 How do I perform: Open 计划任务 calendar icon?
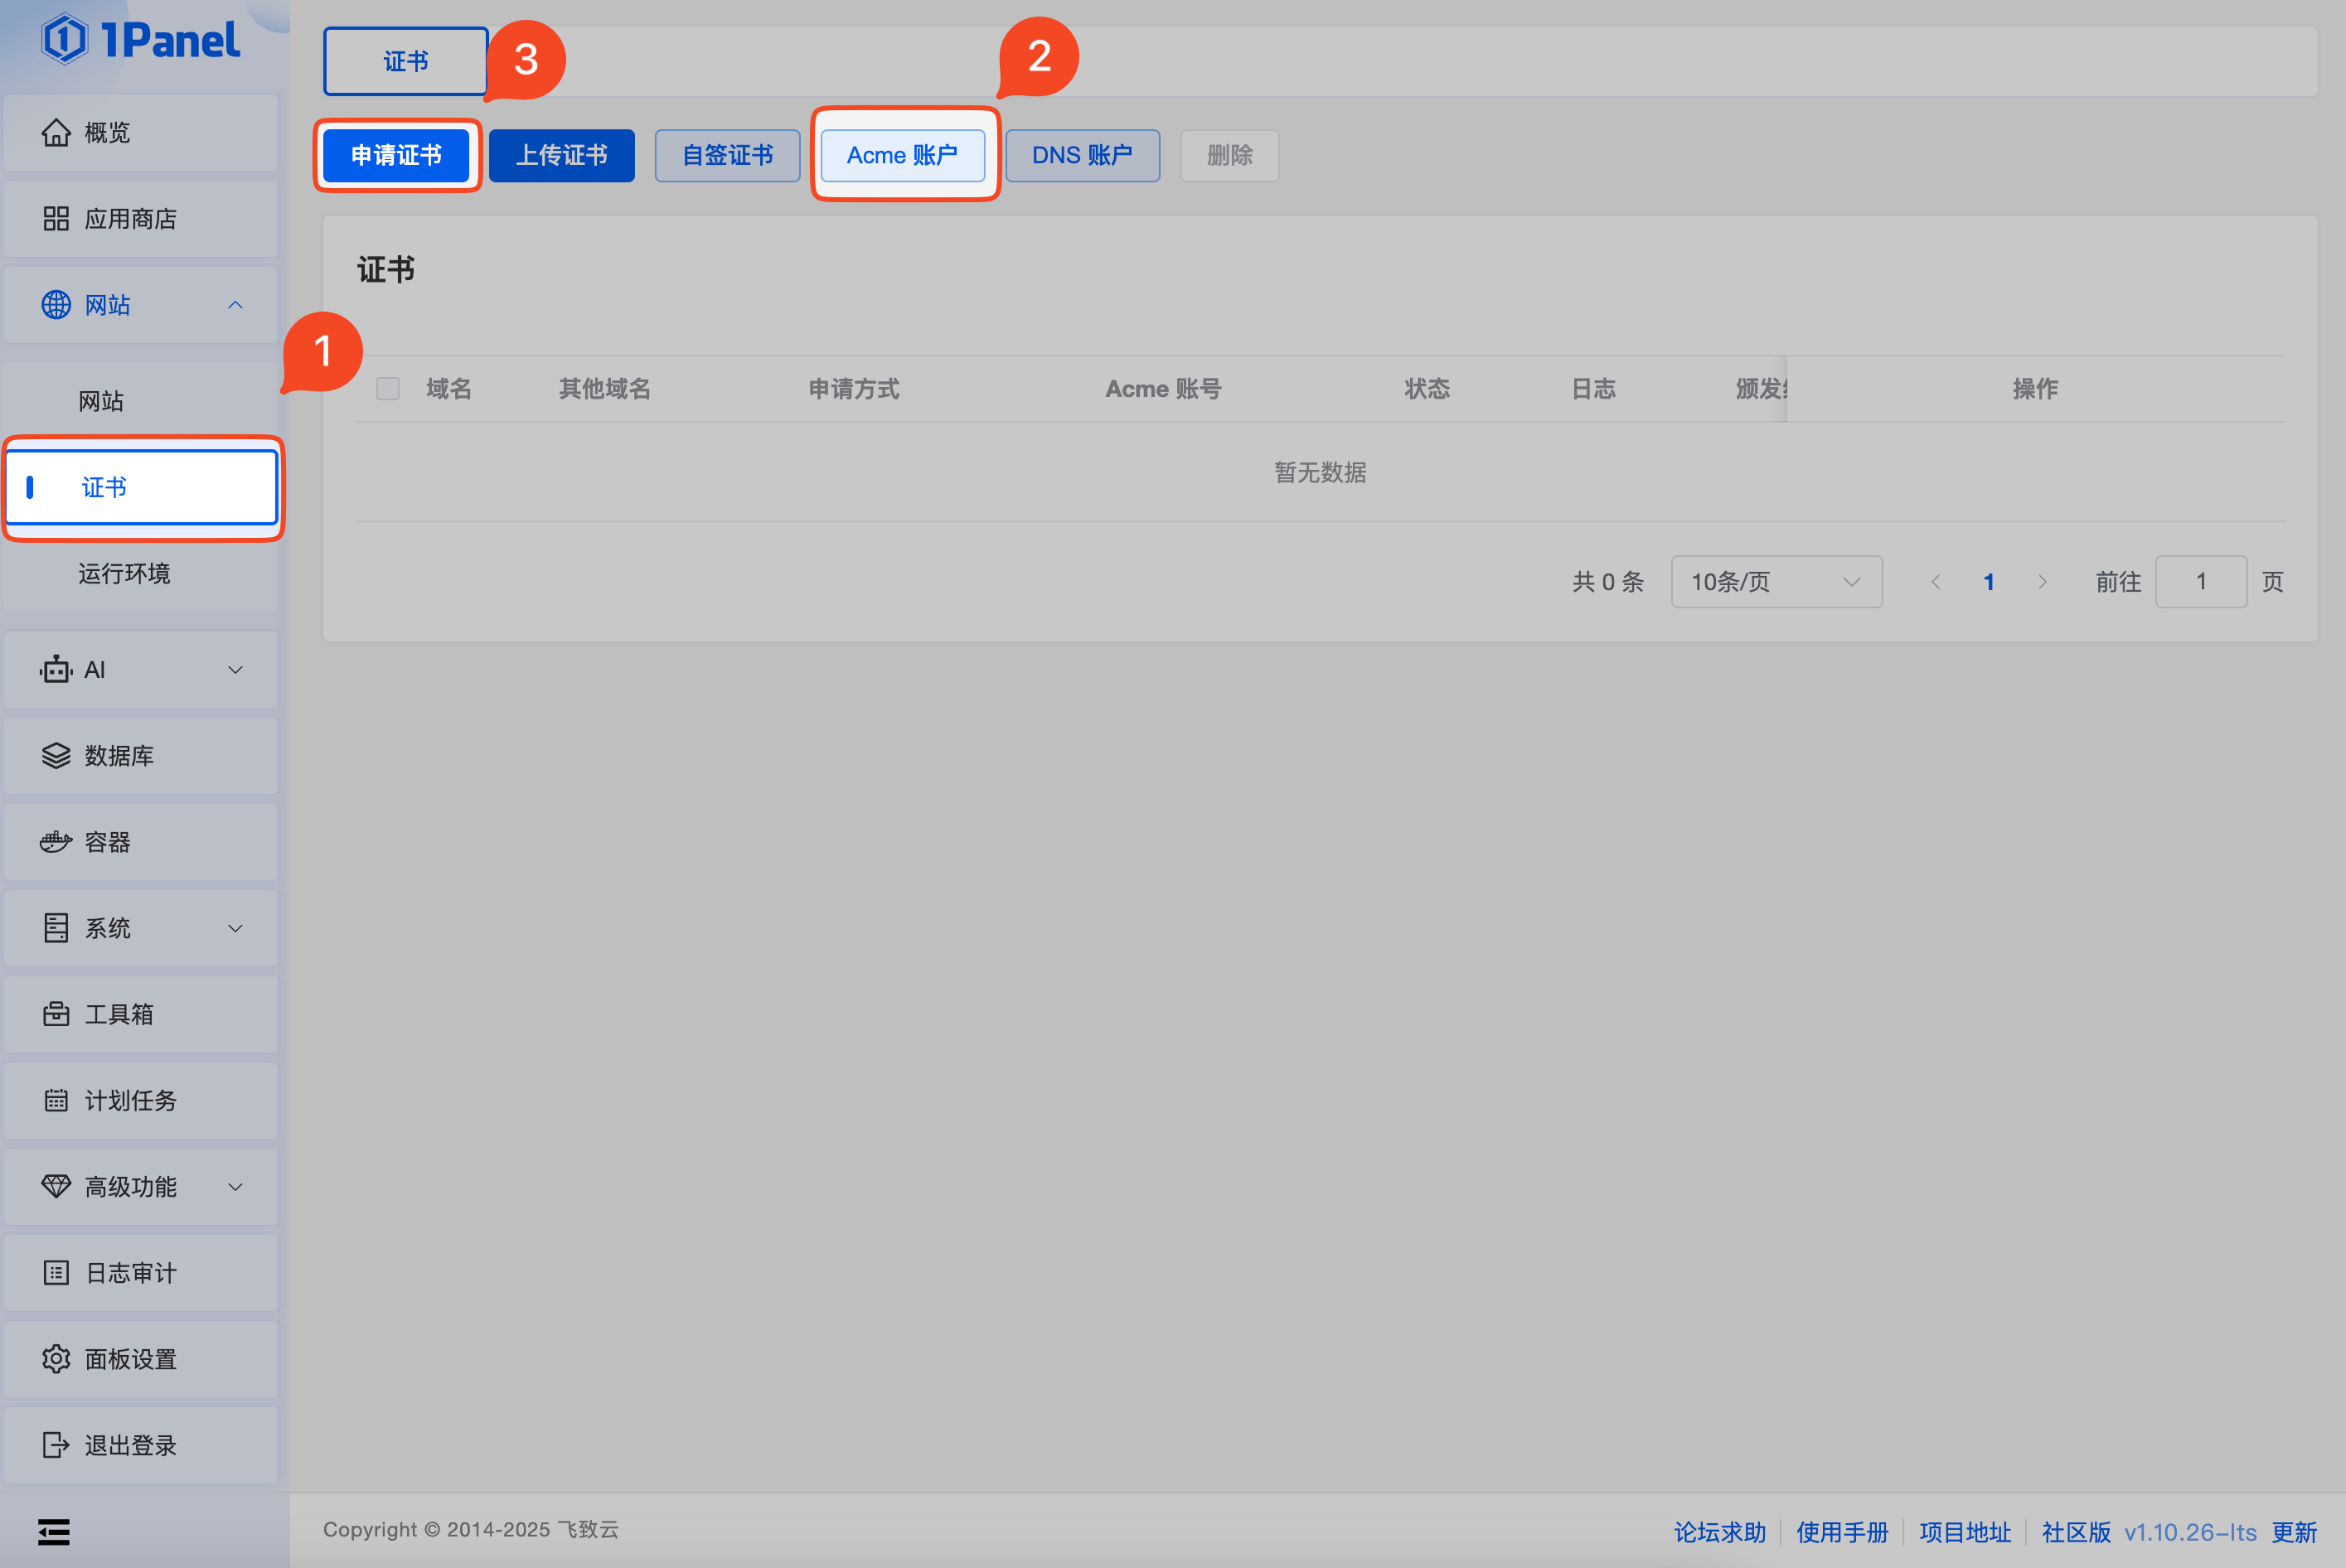56,1101
